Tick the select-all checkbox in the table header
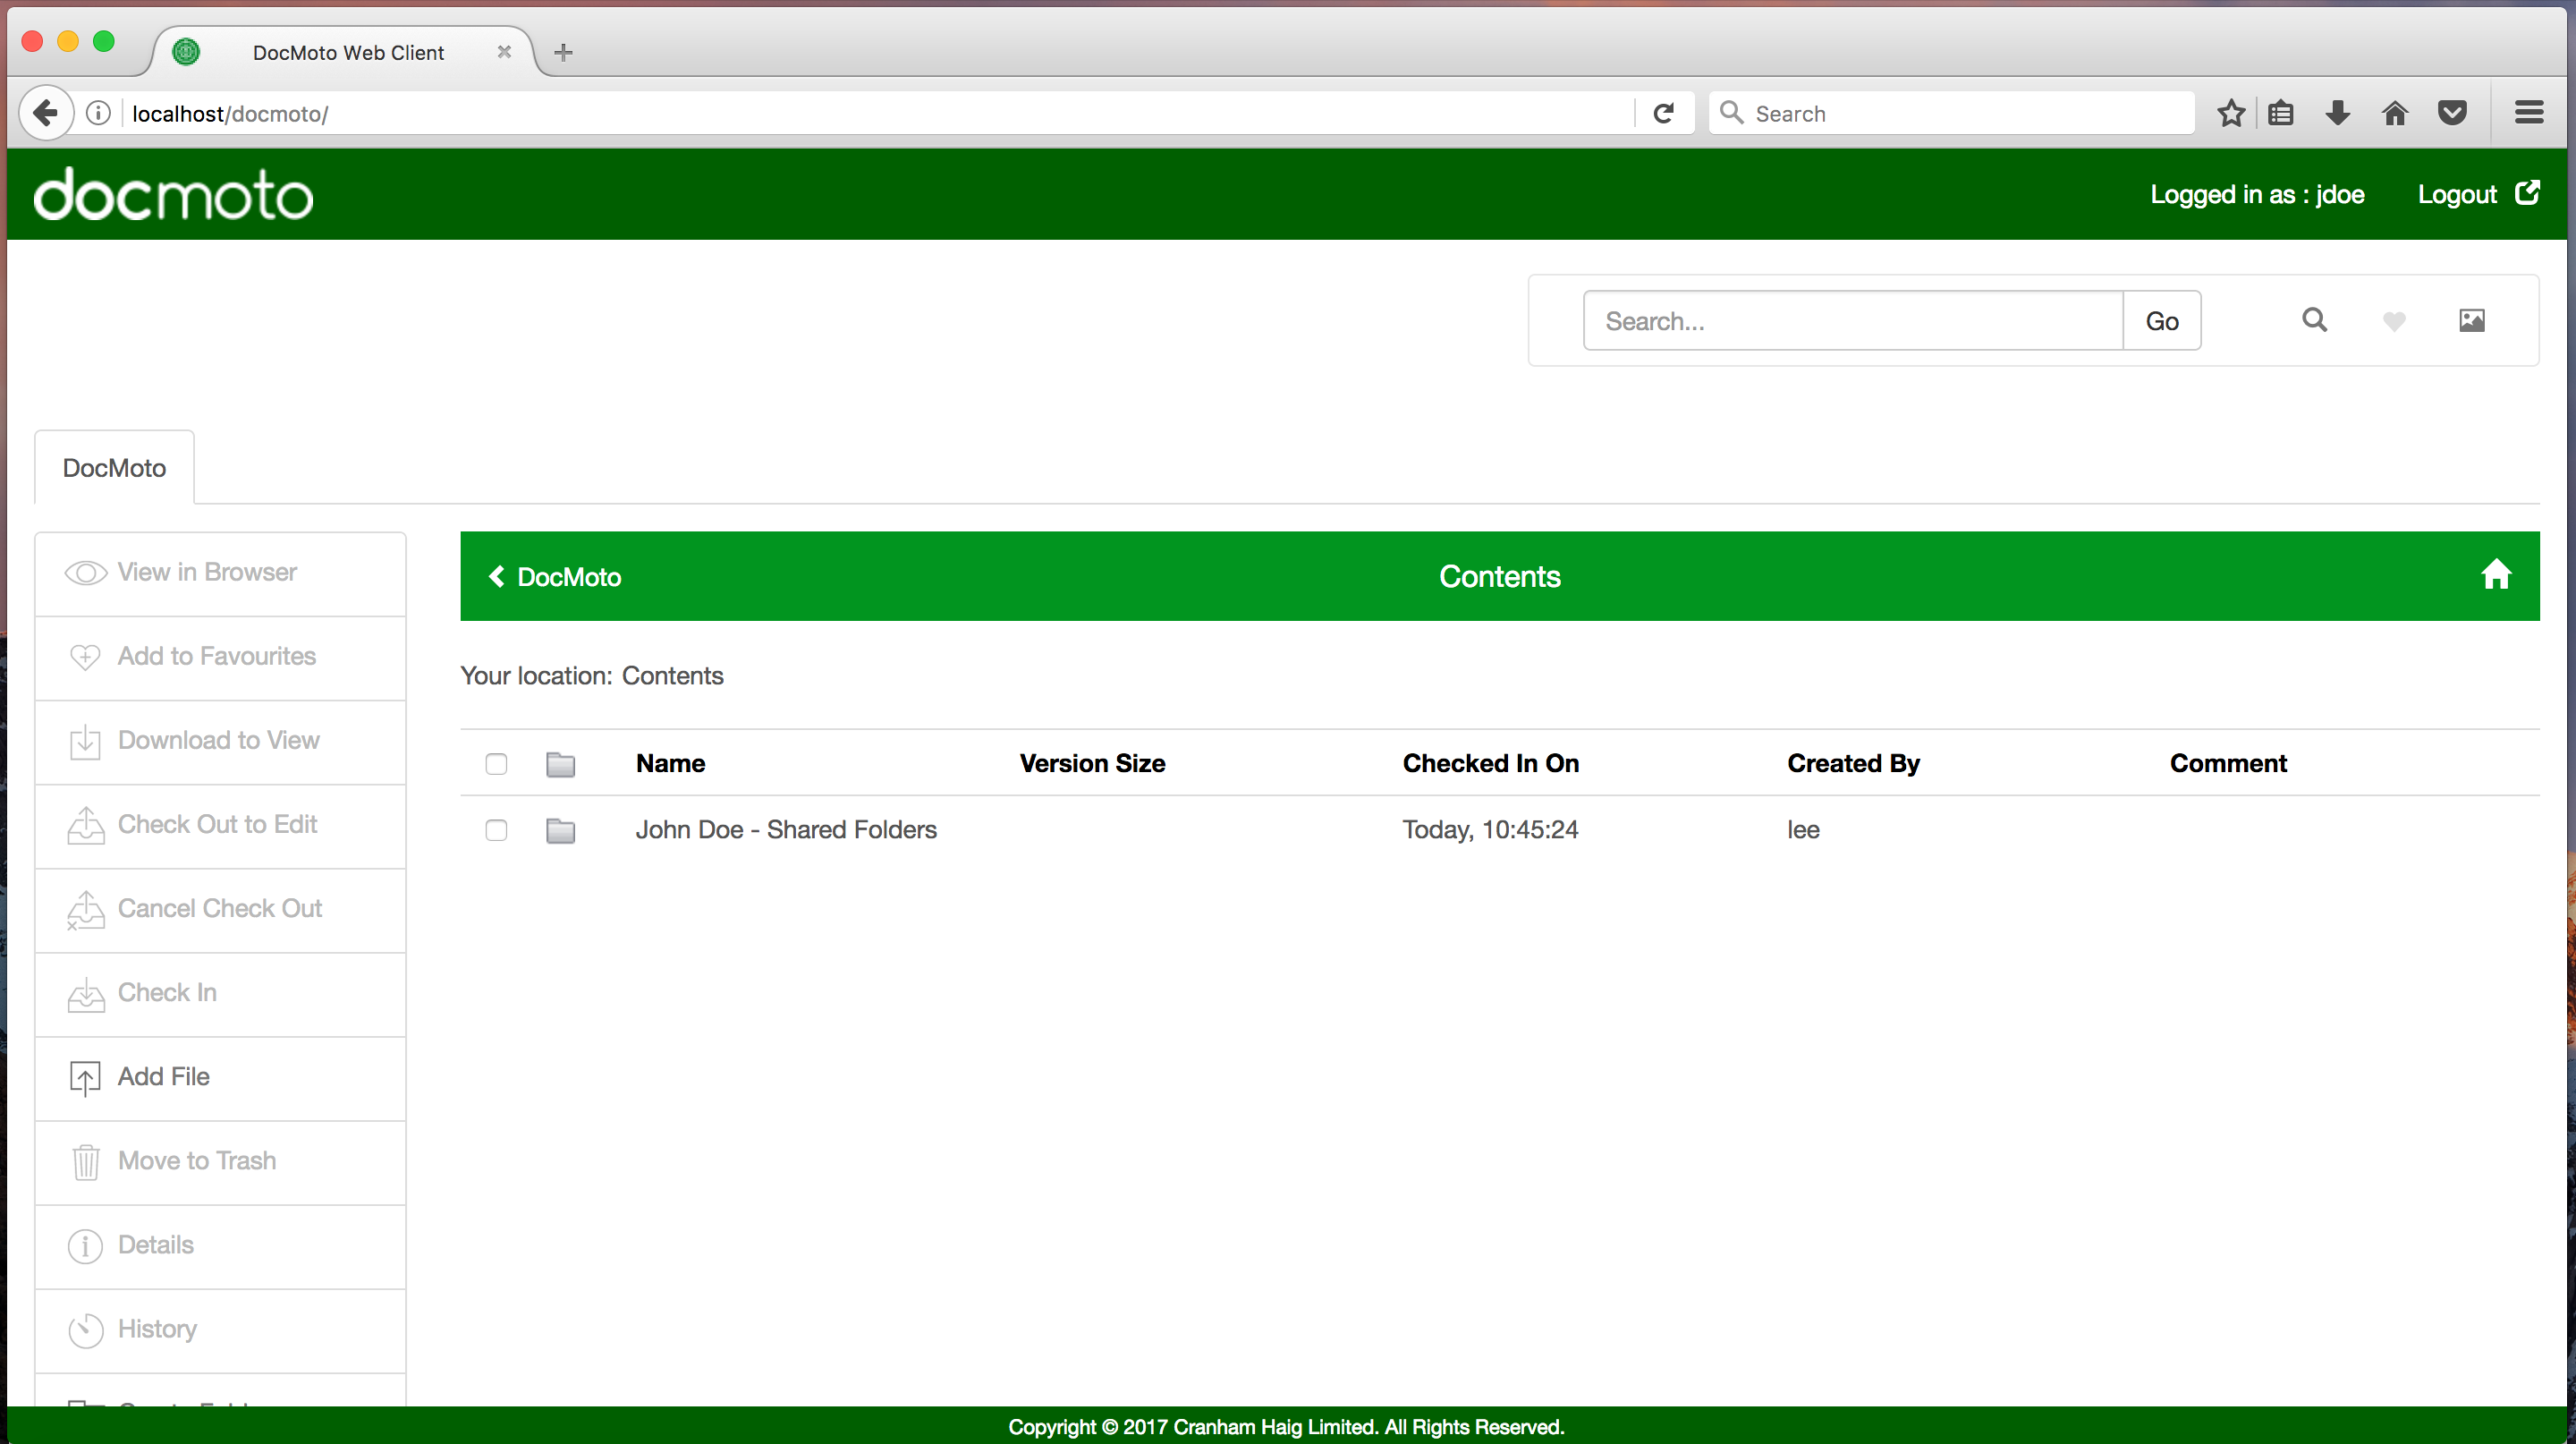 coord(496,764)
